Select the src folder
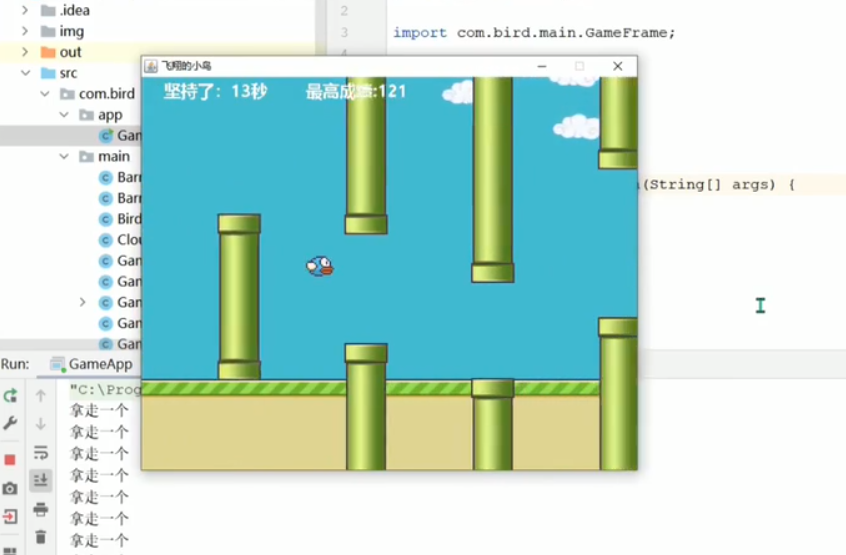Image resolution: width=846 pixels, height=555 pixels. tap(59, 73)
